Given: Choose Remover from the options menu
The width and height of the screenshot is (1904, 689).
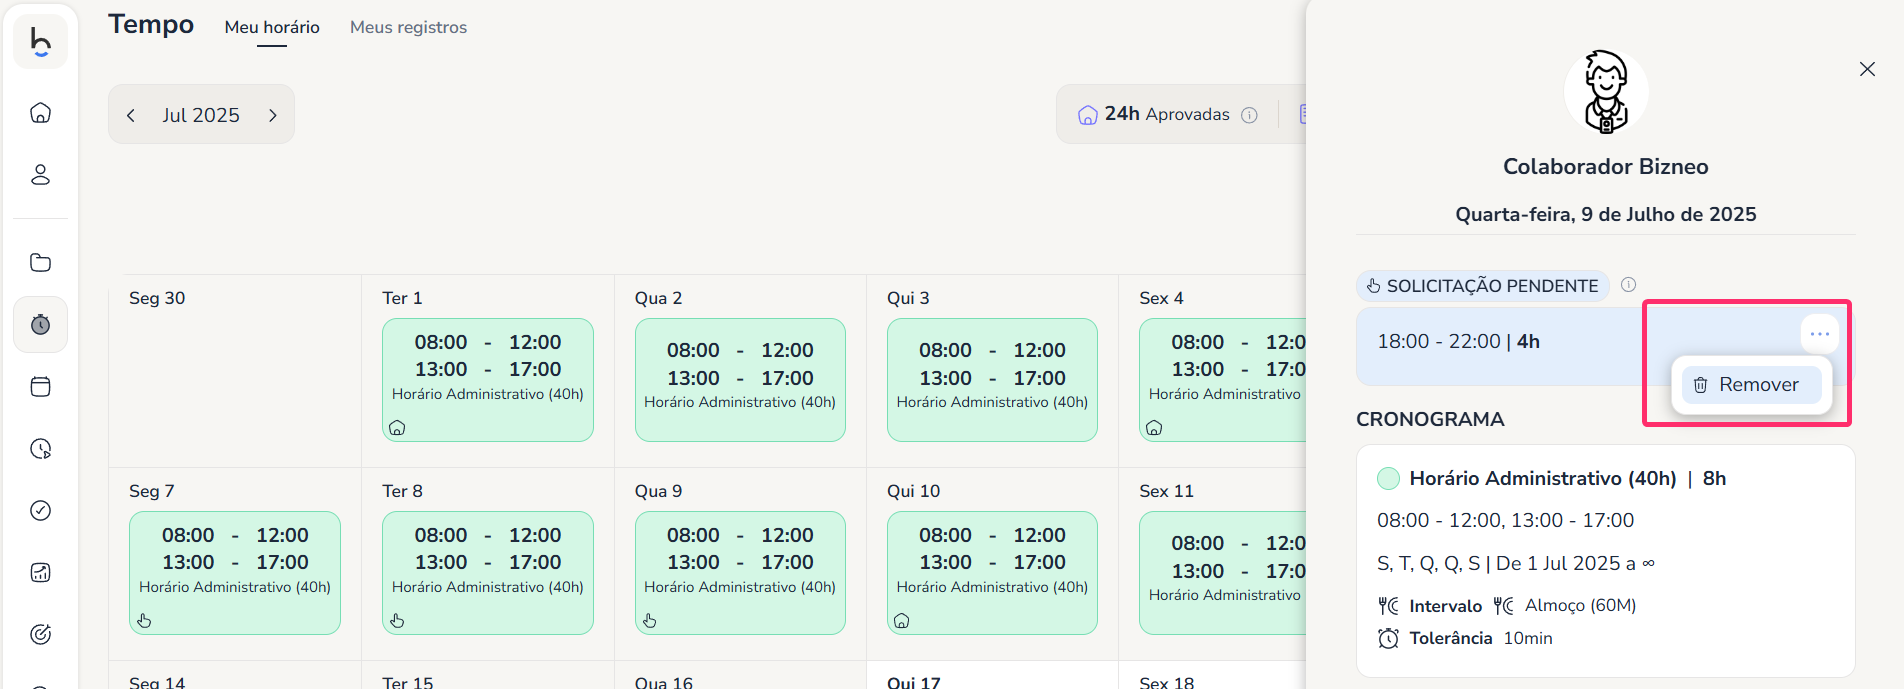Looking at the screenshot, I should point(1751,385).
